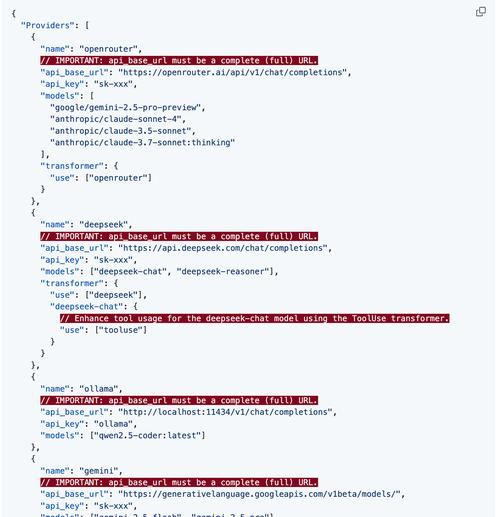Click the "api_key": "ollama" line
Viewport: 500px width, 517px height.
point(89,424)
